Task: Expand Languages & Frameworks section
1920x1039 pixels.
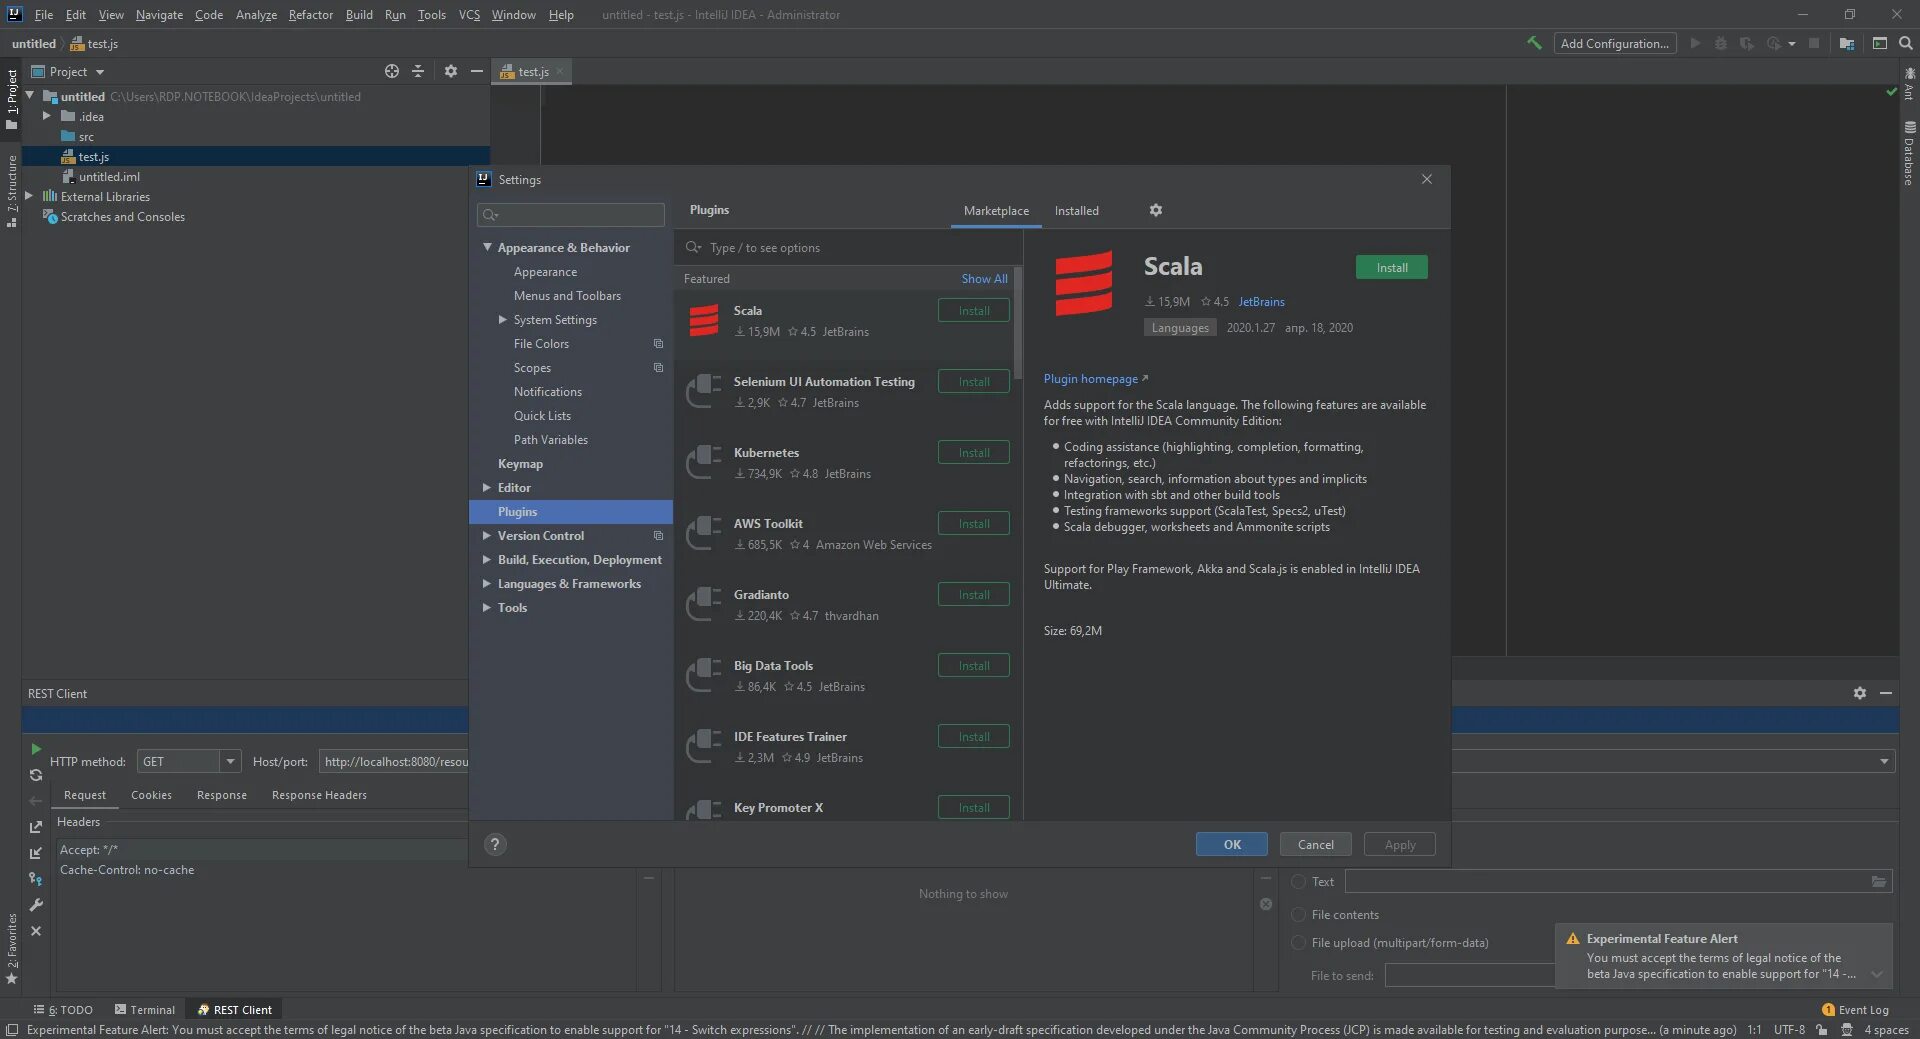Action: (x=487, y=583)
